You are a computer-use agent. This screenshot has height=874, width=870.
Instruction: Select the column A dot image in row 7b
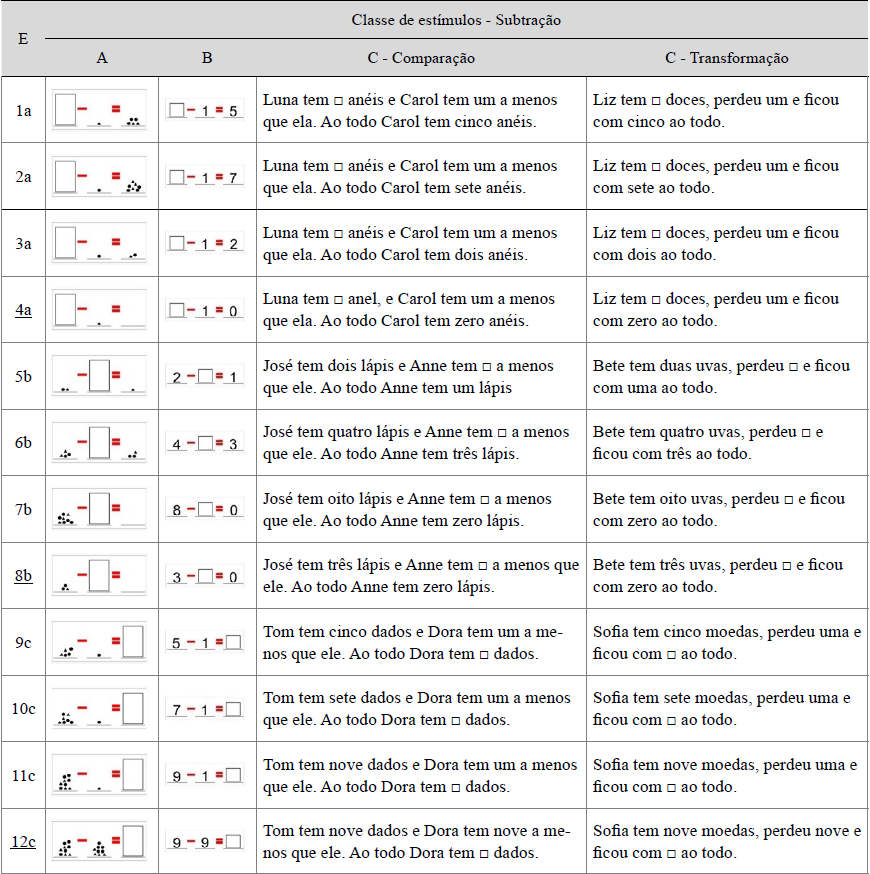pos(100,509)
